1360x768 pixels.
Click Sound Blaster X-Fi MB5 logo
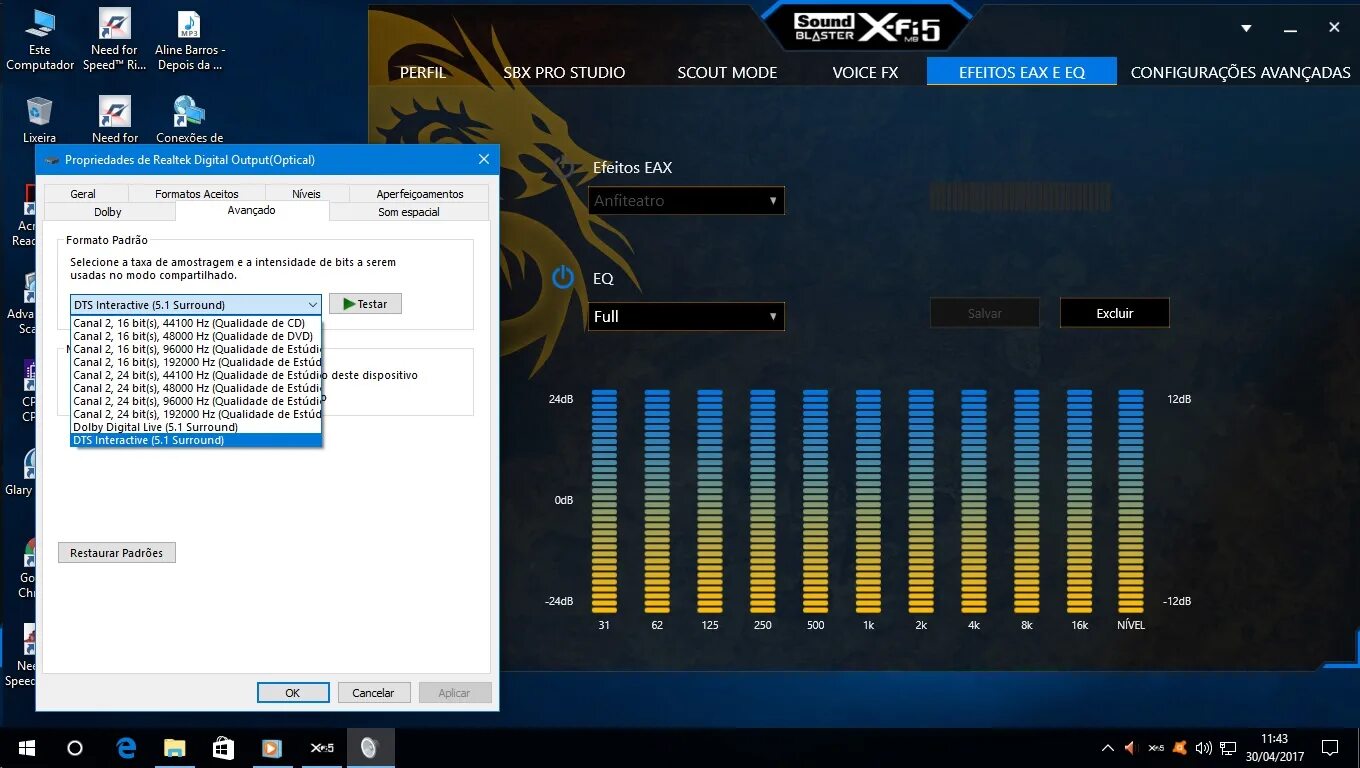(x=866, y=27)
